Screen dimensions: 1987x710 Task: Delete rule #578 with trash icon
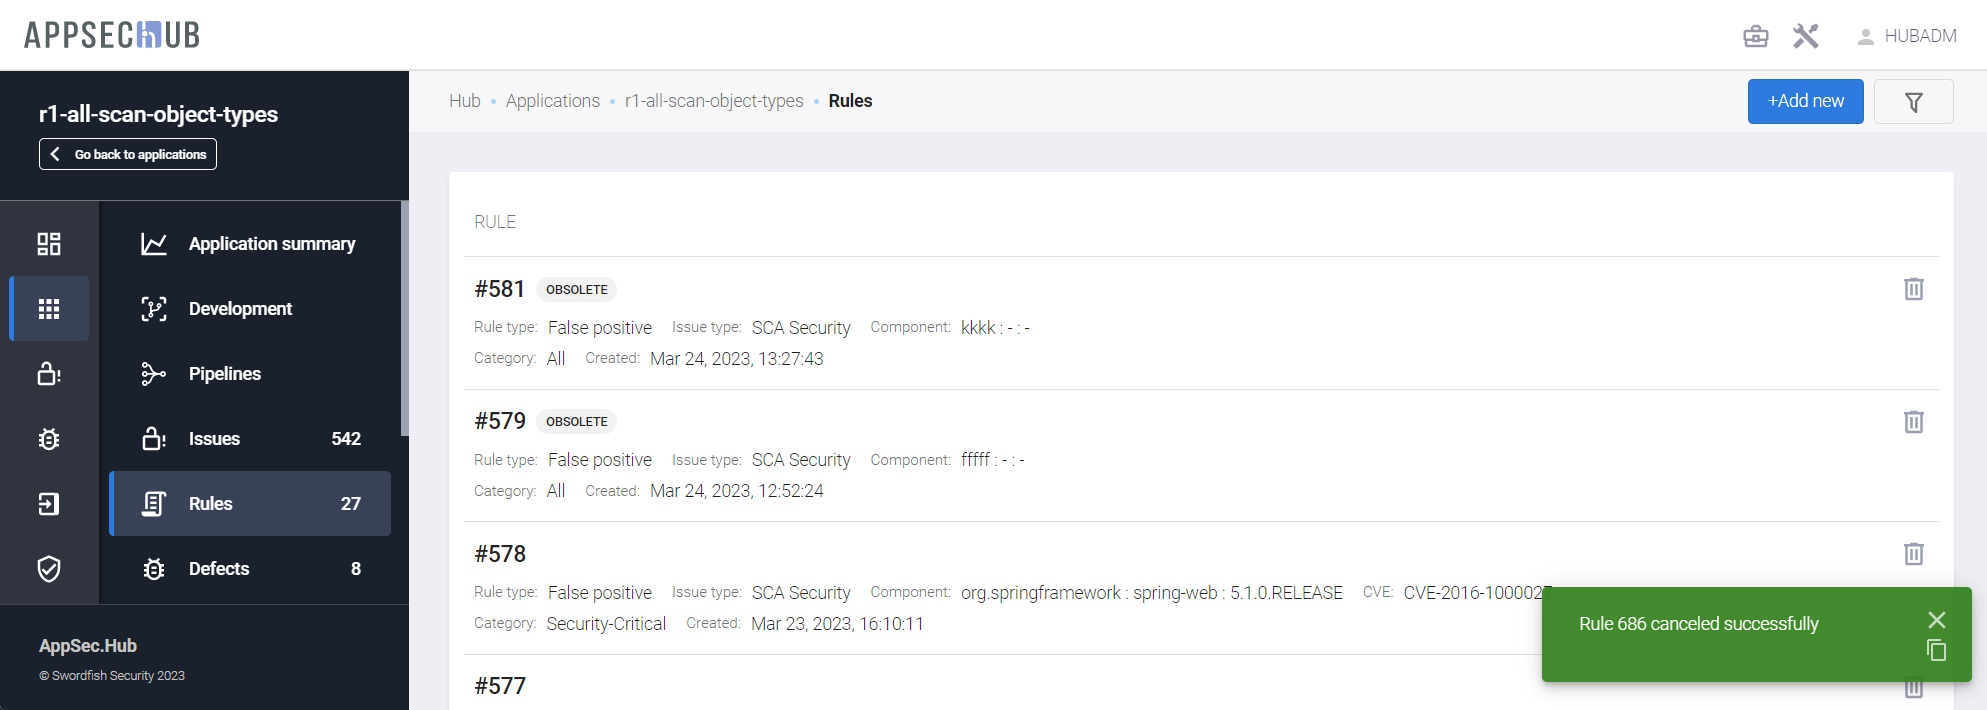[x=1913, y=554]
